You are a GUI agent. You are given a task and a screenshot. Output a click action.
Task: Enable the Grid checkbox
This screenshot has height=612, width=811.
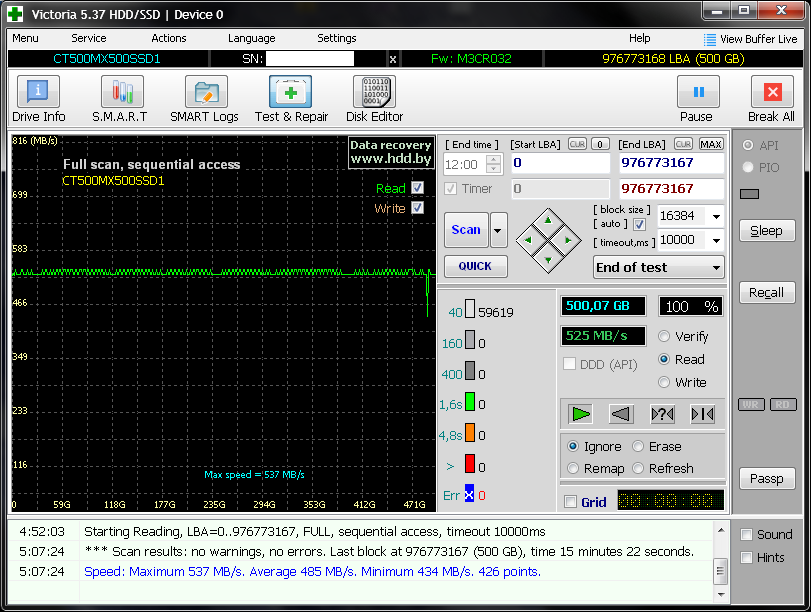(570, 501)
